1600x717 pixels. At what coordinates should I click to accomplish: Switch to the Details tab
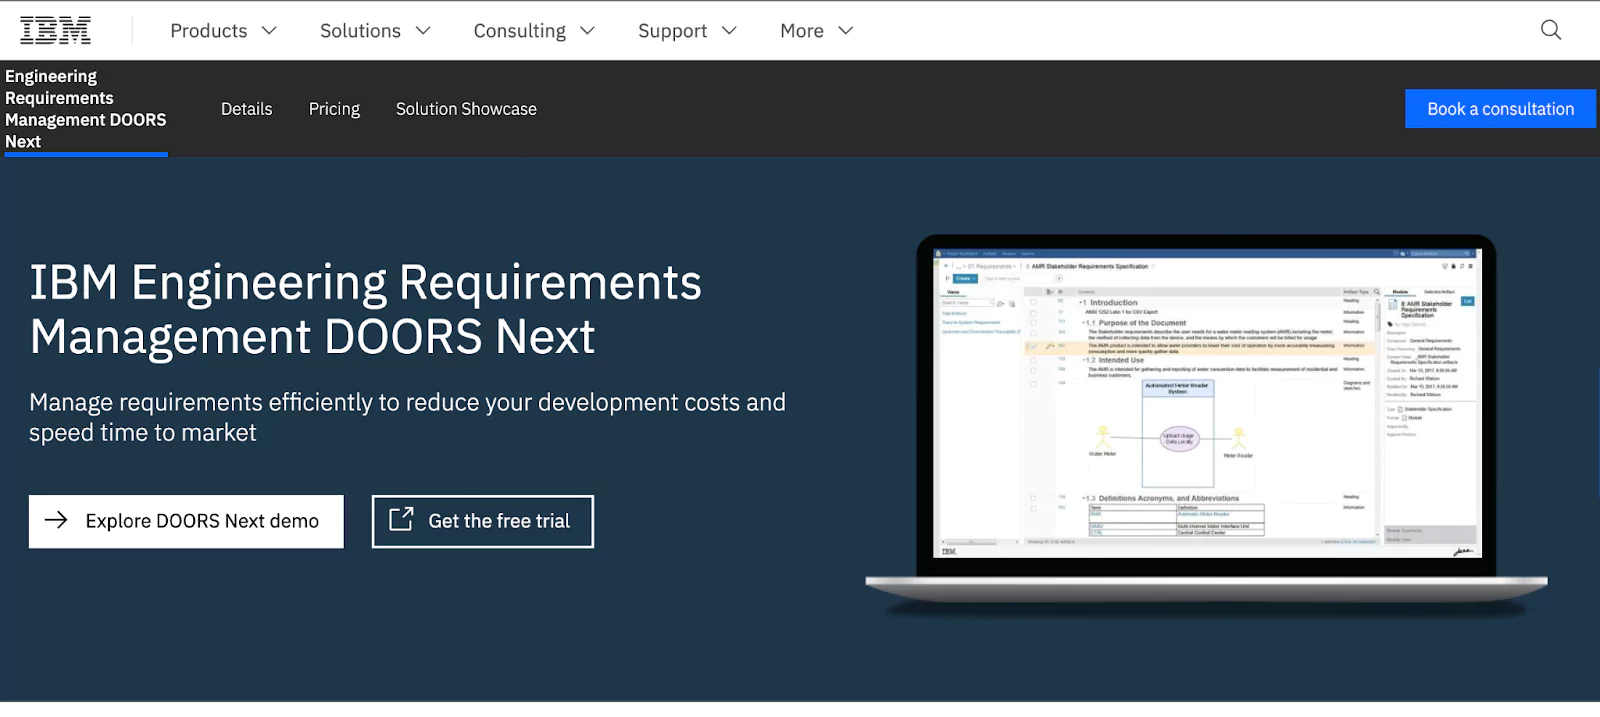(x=247, y=109)
